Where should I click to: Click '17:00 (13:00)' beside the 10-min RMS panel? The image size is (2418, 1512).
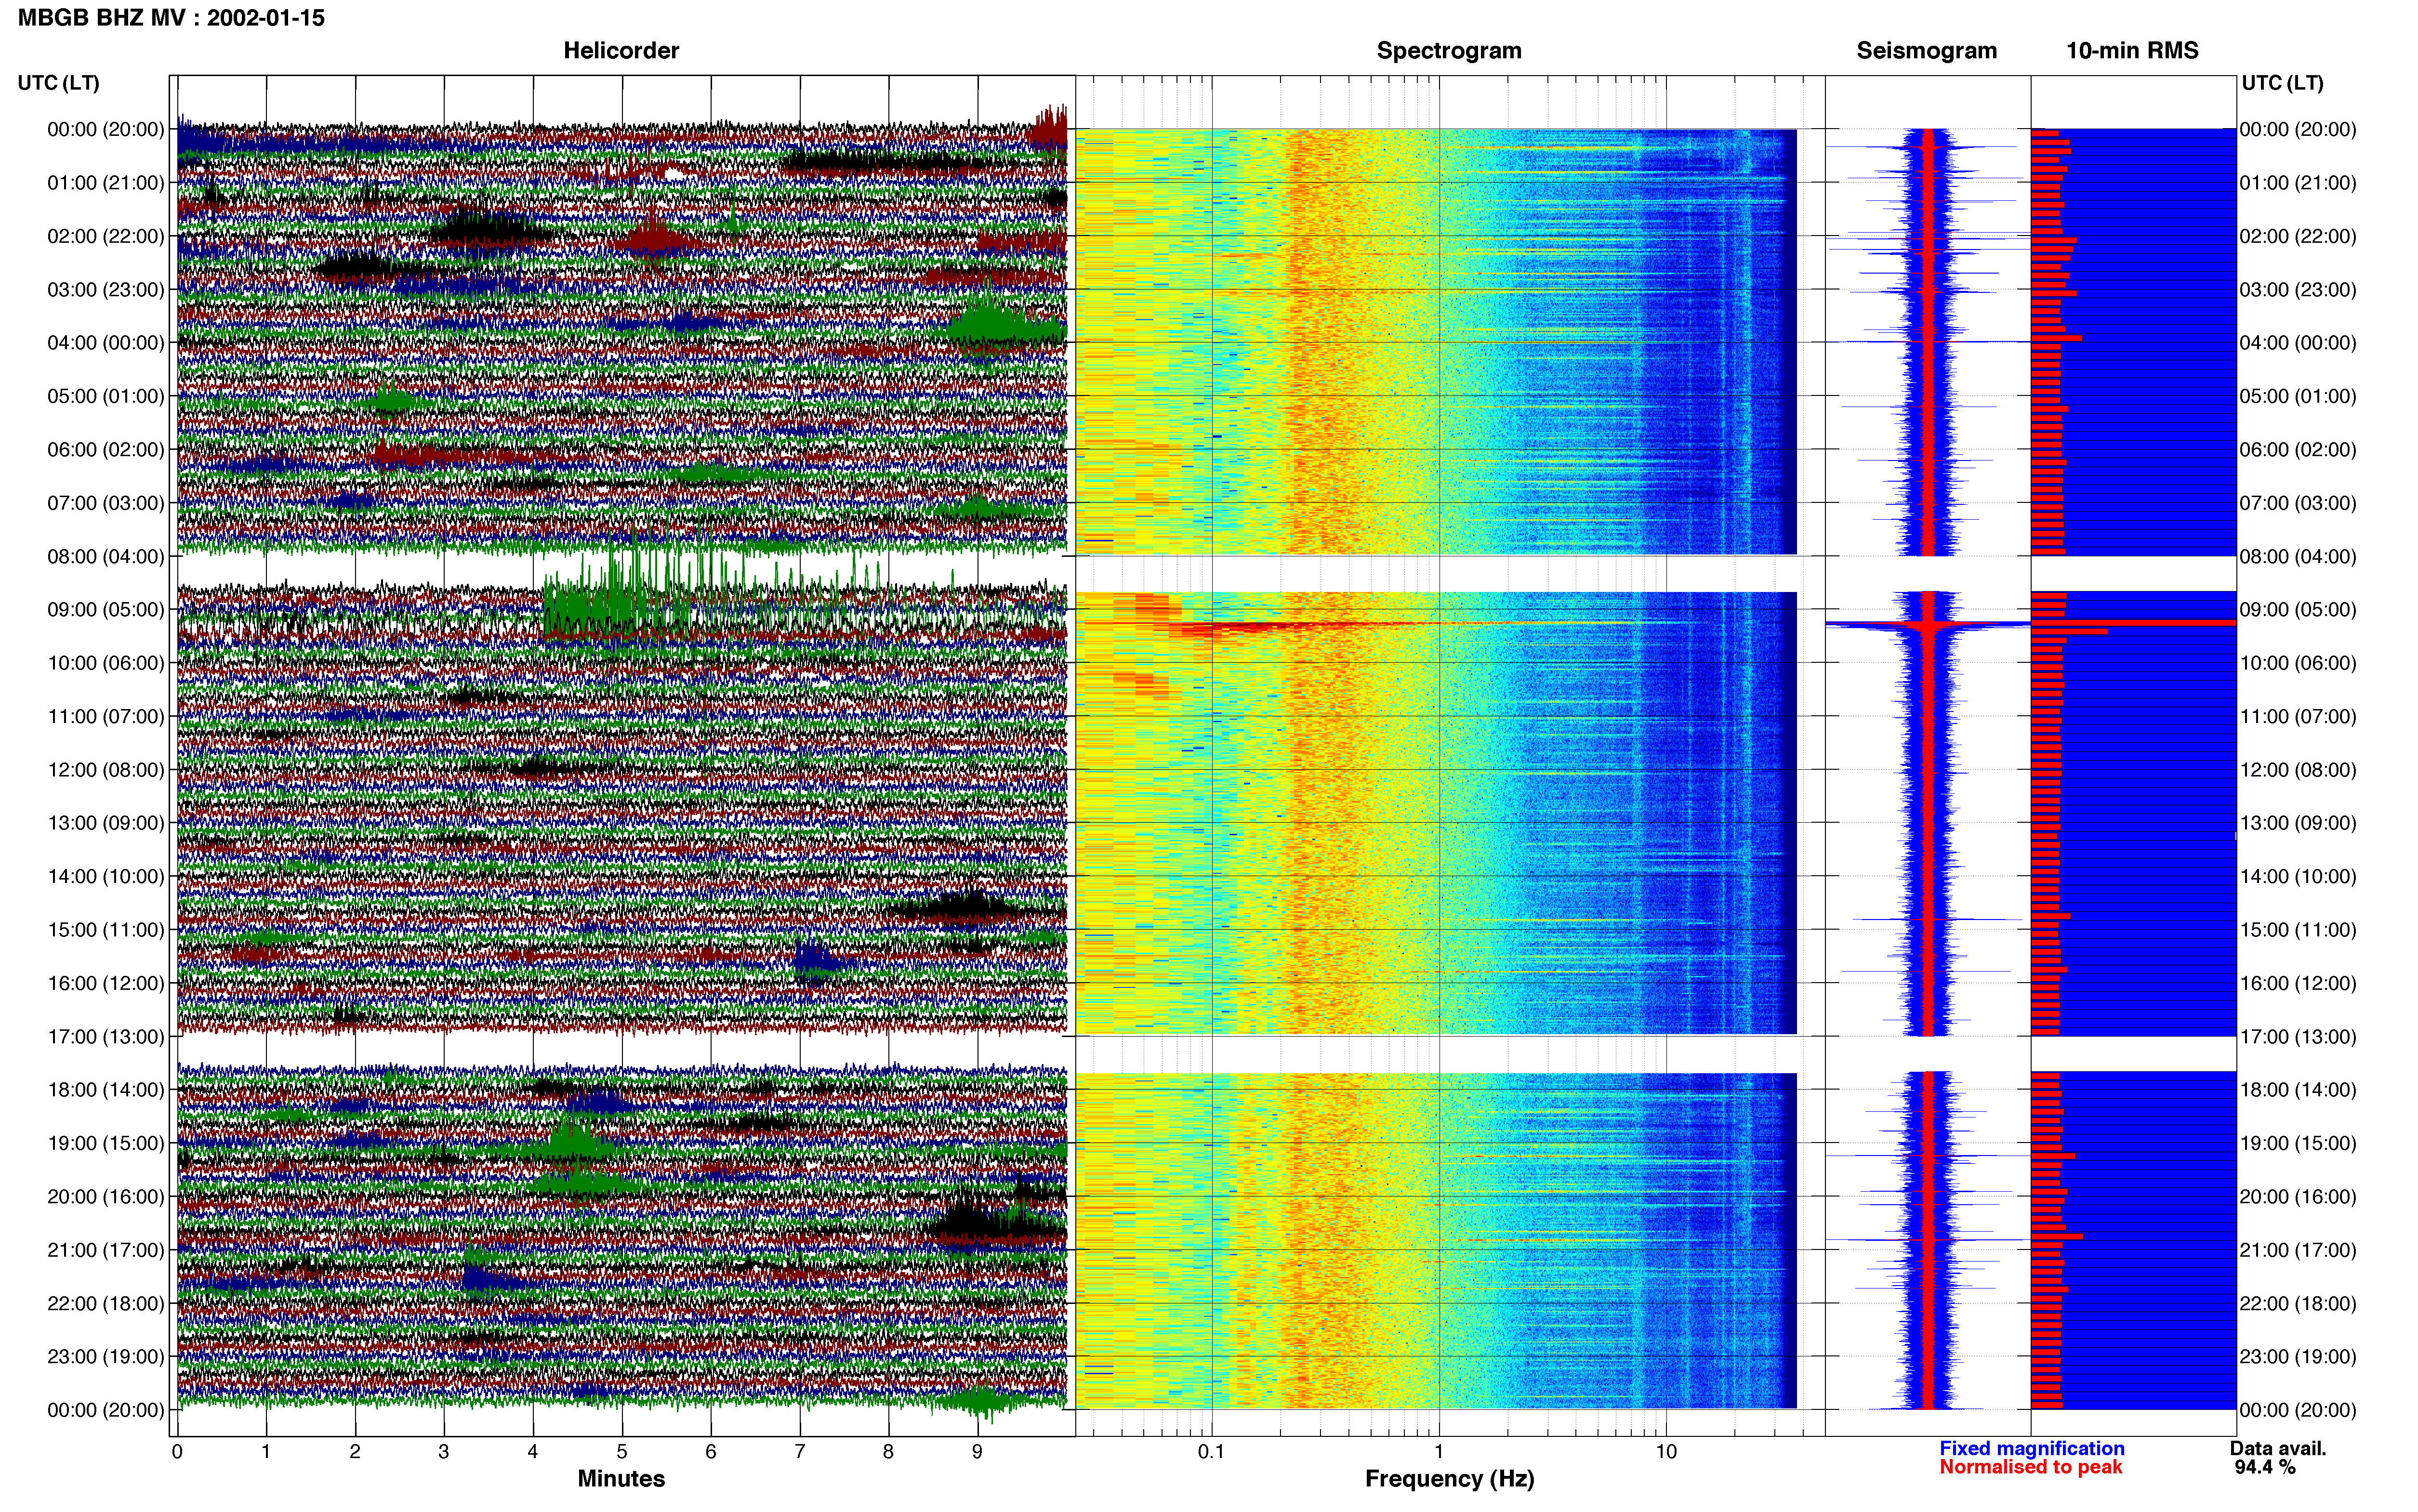pos(2298,1036)
